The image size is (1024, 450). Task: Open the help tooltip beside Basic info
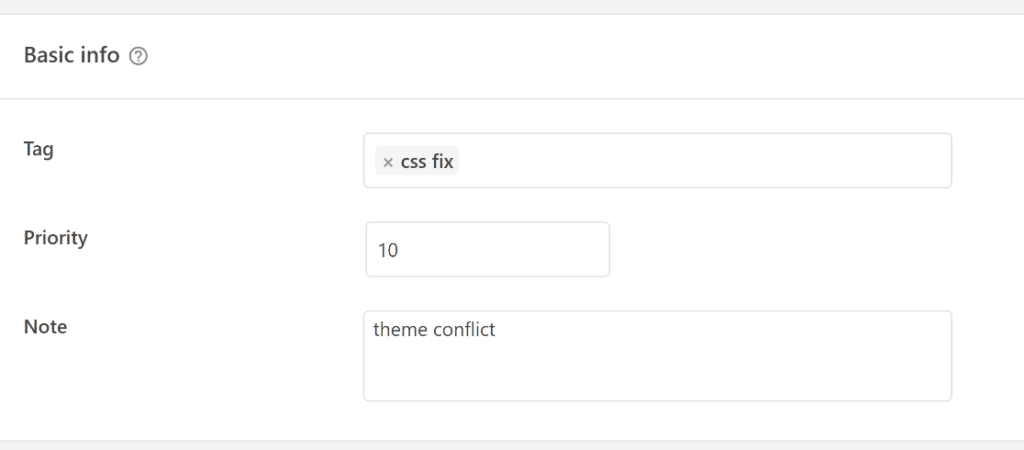point(138,56)
